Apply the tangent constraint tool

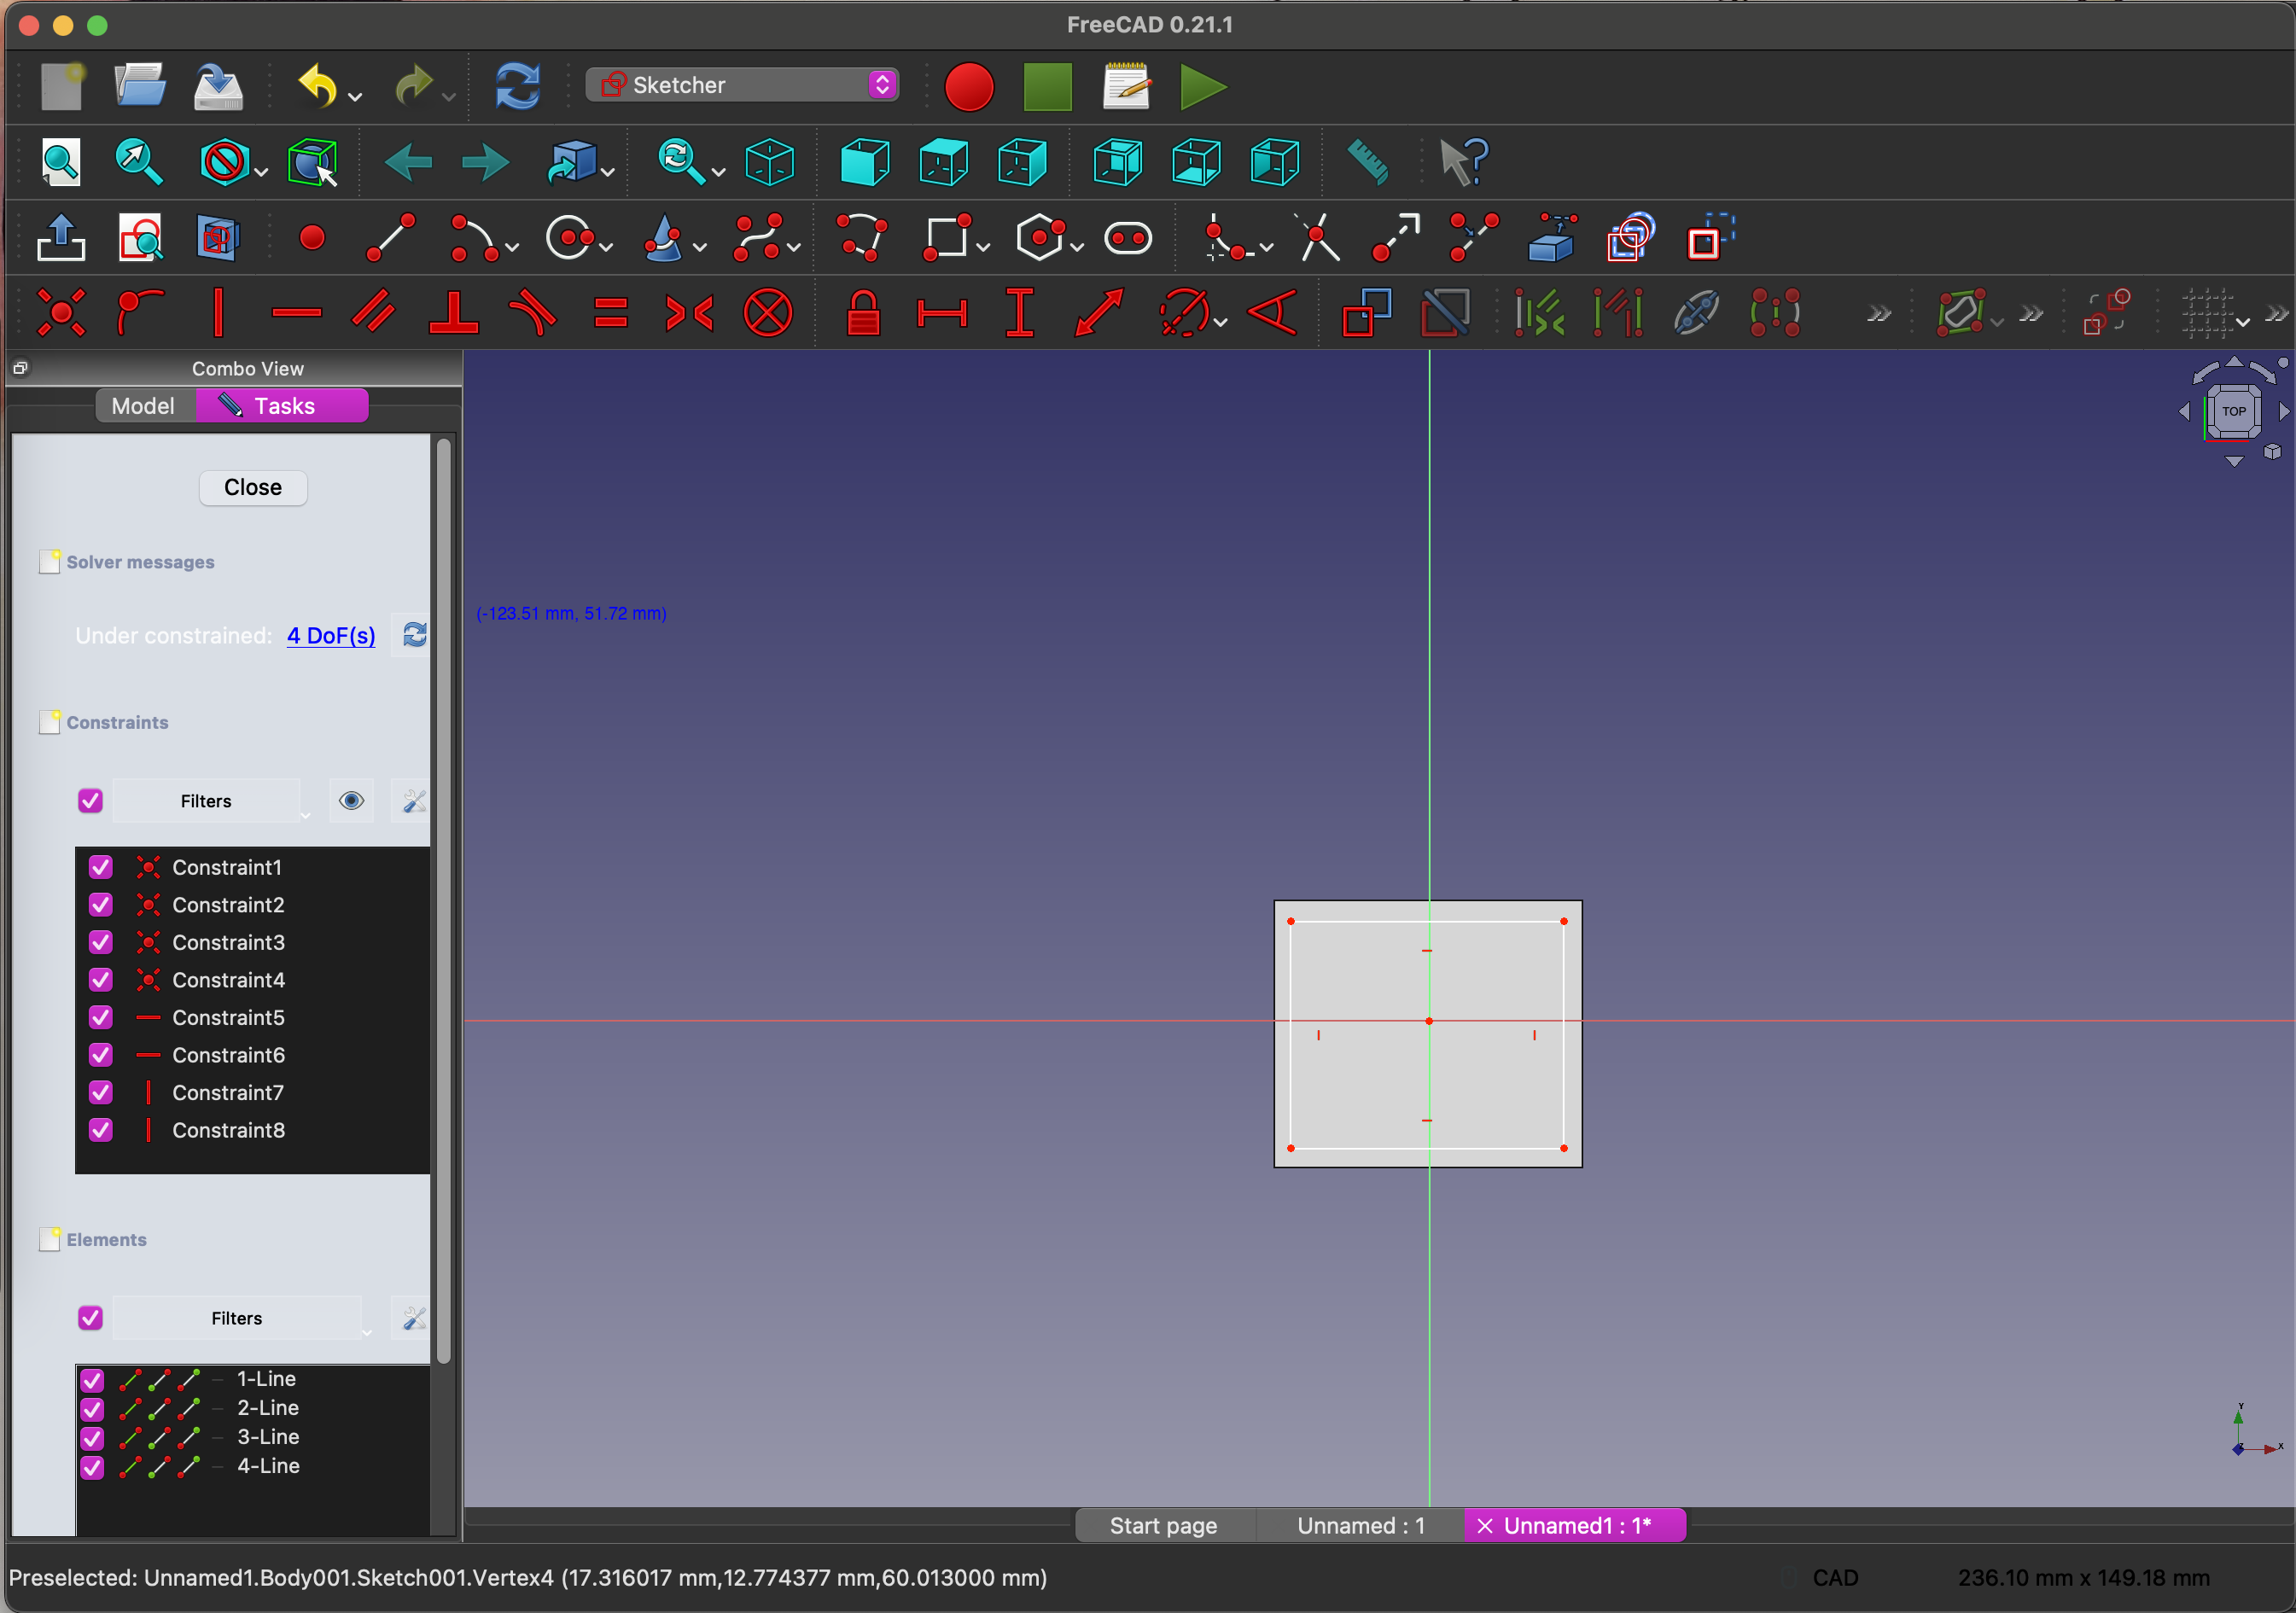532,313
